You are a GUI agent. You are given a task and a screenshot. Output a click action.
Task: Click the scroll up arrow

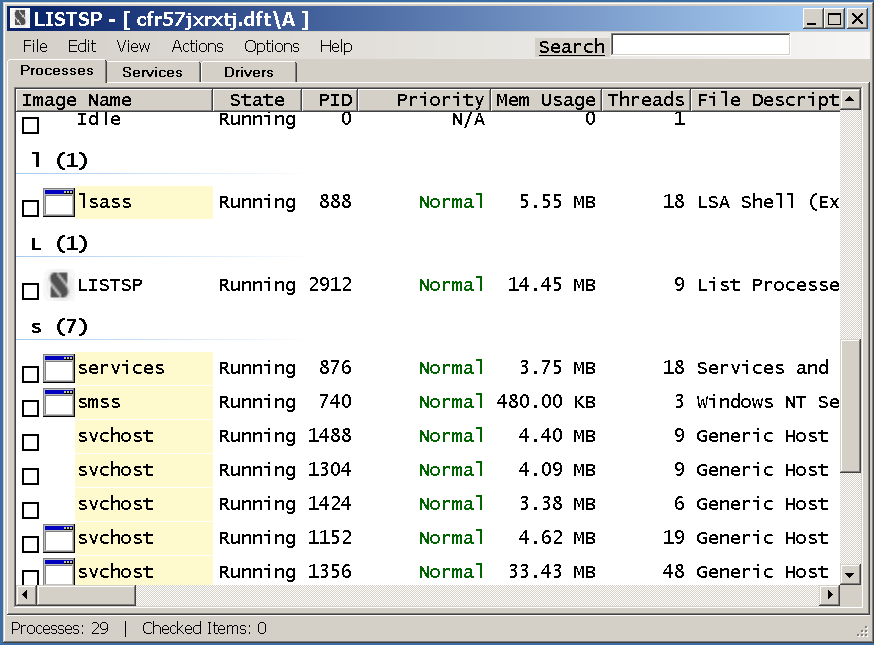click(x=849, y=99)
